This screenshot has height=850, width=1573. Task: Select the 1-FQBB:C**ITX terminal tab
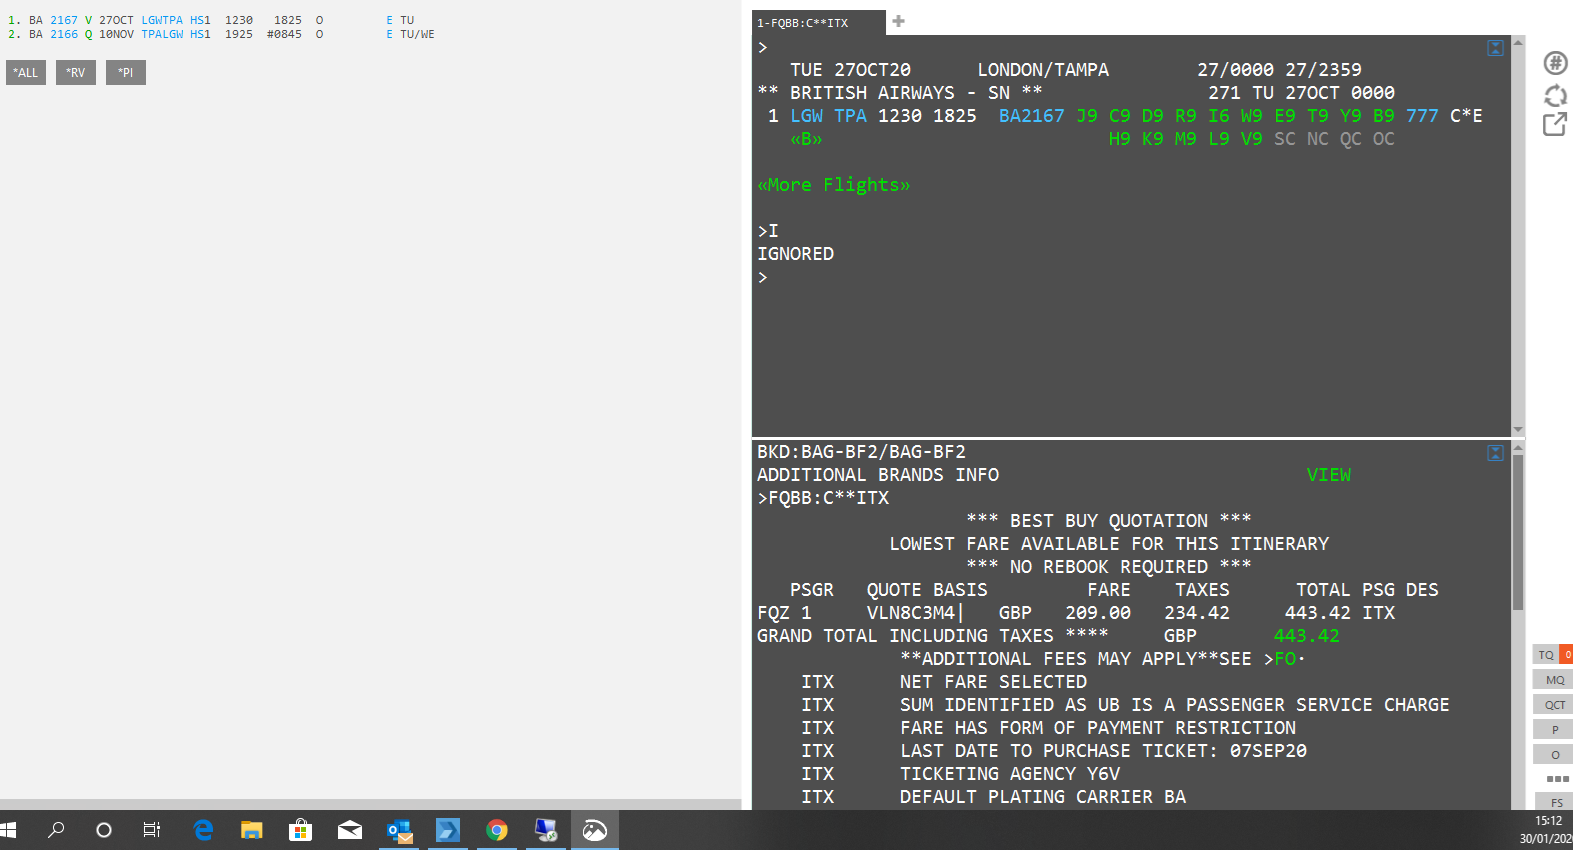pos(818,22)
